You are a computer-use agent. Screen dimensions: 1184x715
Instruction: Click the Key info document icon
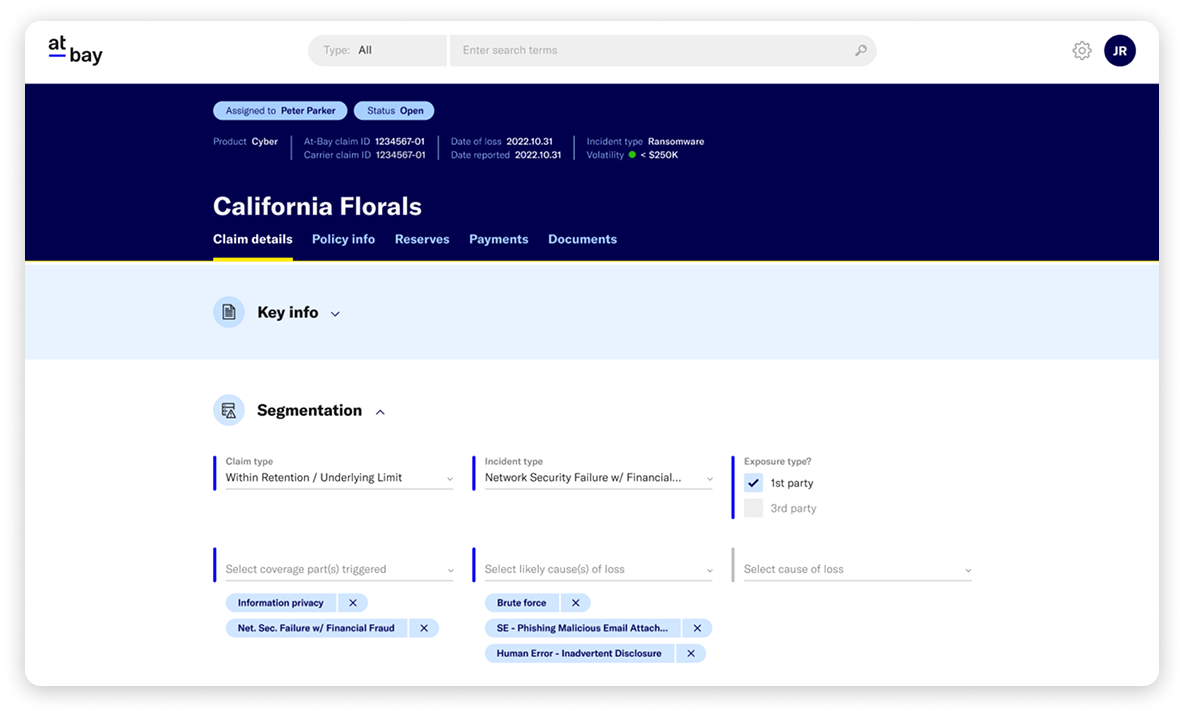229,312
